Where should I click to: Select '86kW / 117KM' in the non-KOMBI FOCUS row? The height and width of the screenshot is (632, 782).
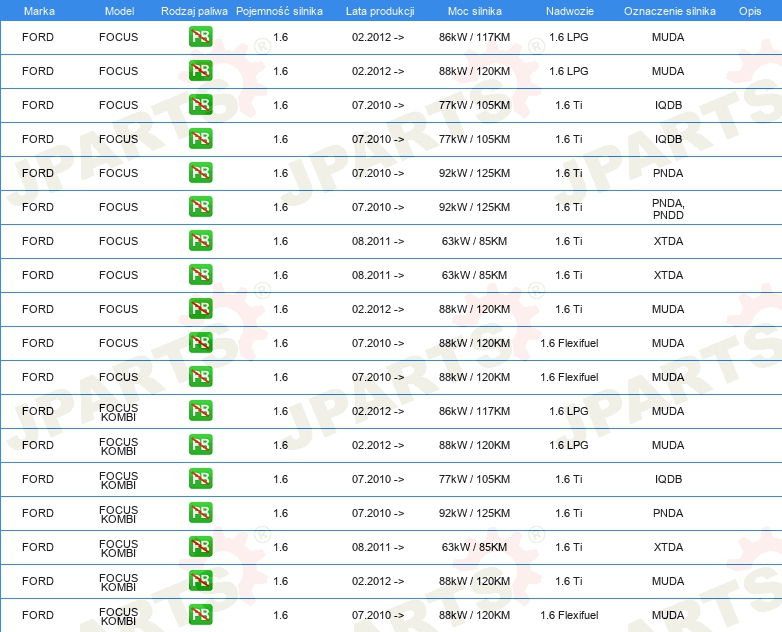tap(474, 37)
